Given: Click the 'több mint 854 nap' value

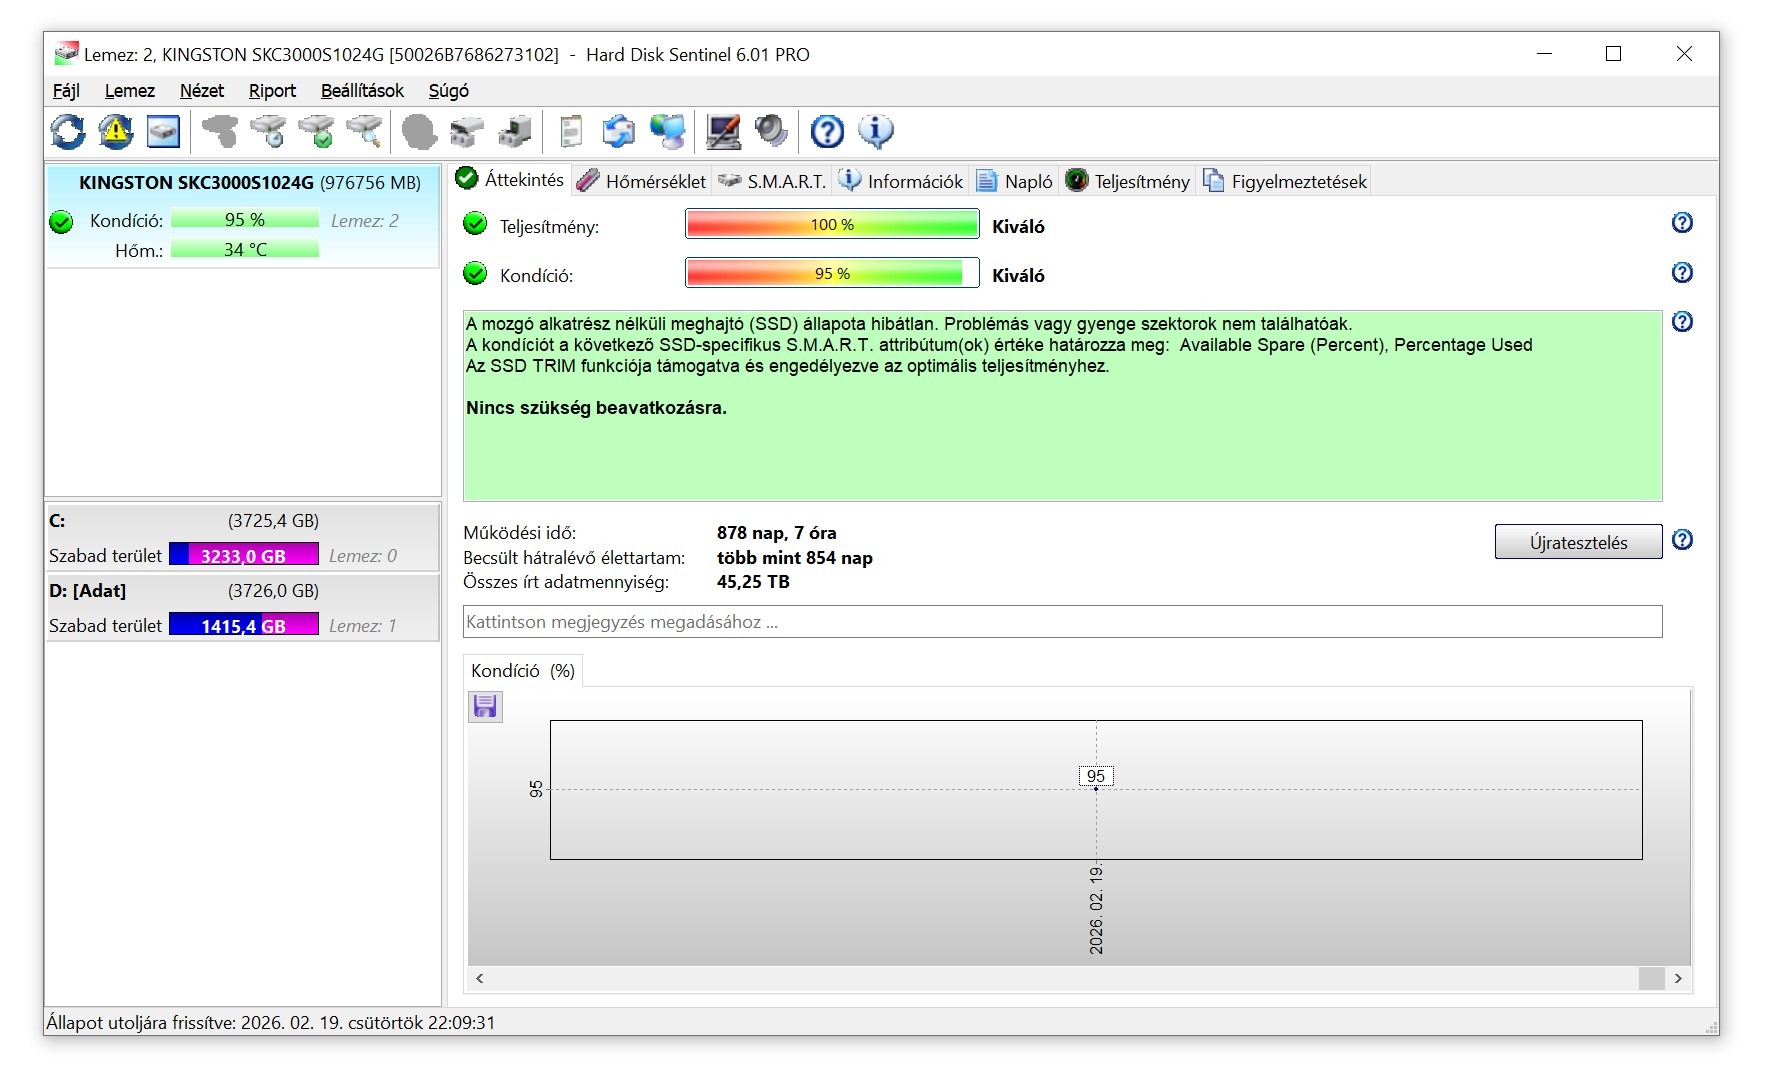Looking at the screenshot, I should pos(794,558).
